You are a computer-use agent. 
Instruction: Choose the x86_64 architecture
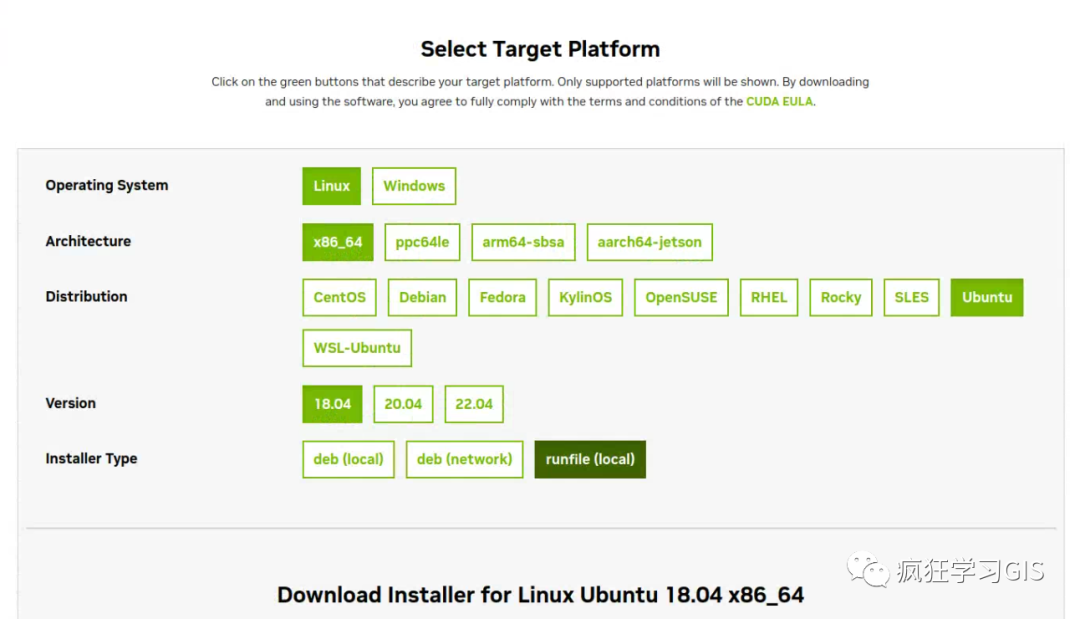pyautogui.click(x=337, y=241)
